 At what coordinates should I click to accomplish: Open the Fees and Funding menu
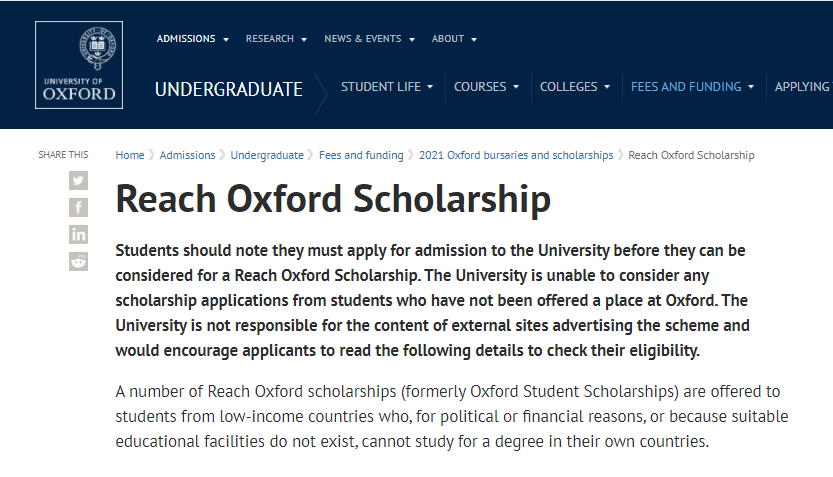point(692,87)
